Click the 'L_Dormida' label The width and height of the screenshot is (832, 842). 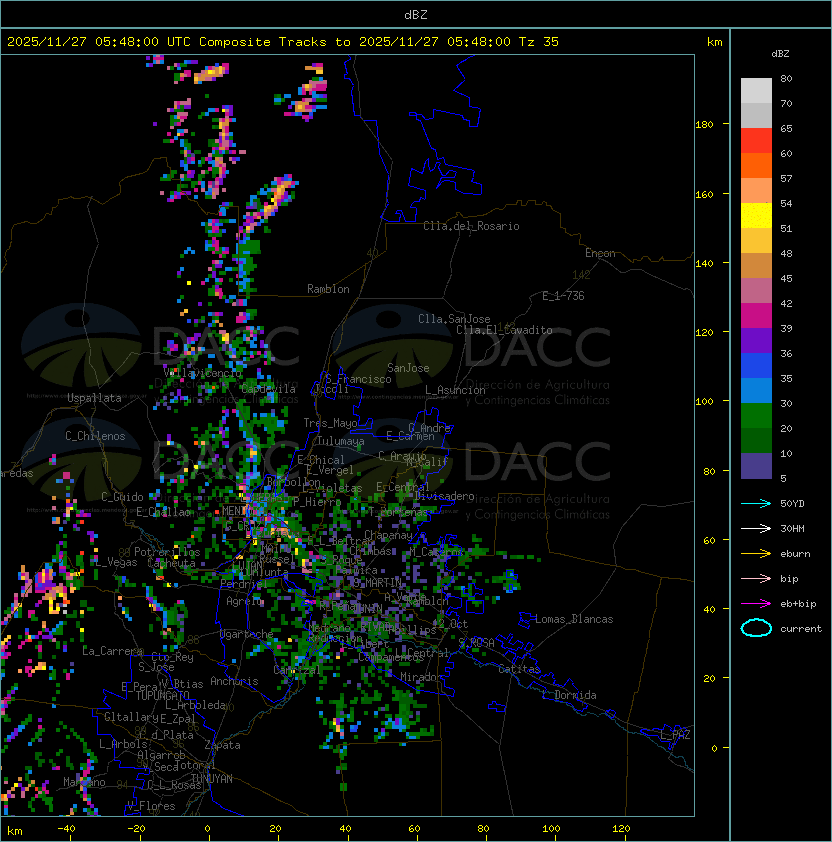(x=569, y=695)
